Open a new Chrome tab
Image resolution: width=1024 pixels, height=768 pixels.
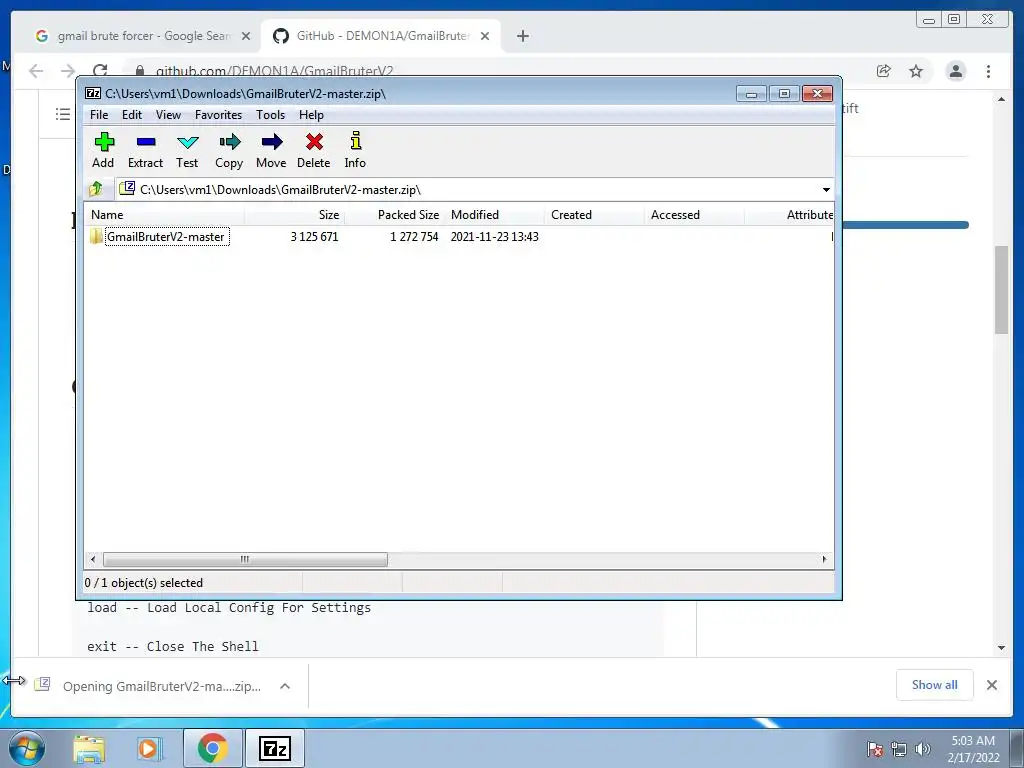522,36
